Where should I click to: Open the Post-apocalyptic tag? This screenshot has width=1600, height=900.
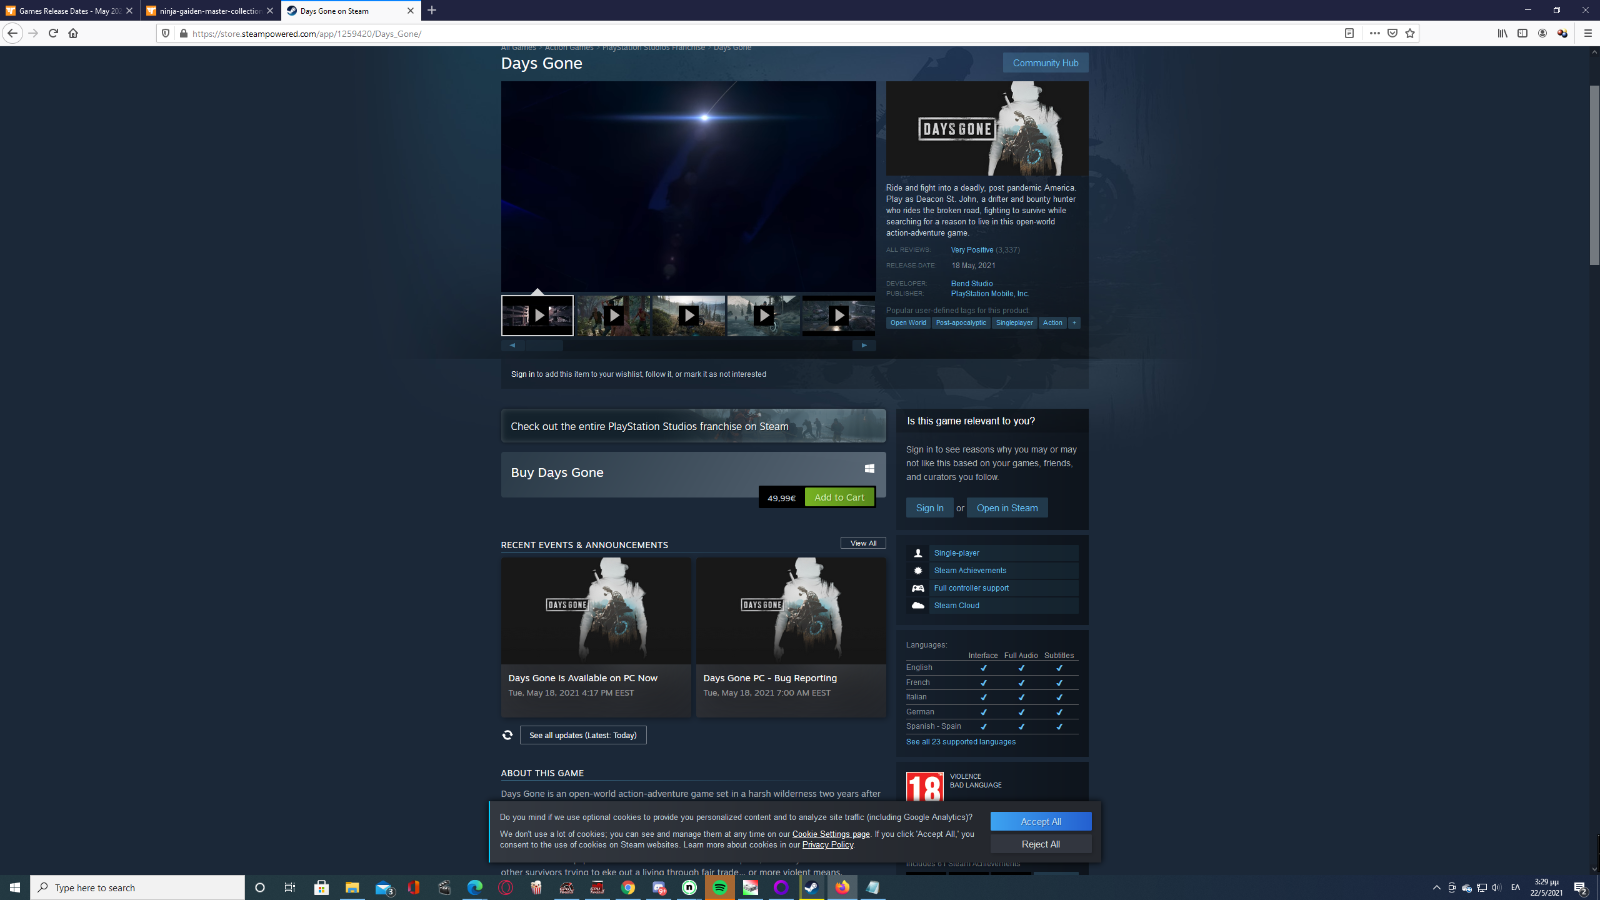click(x=961, y=323)
